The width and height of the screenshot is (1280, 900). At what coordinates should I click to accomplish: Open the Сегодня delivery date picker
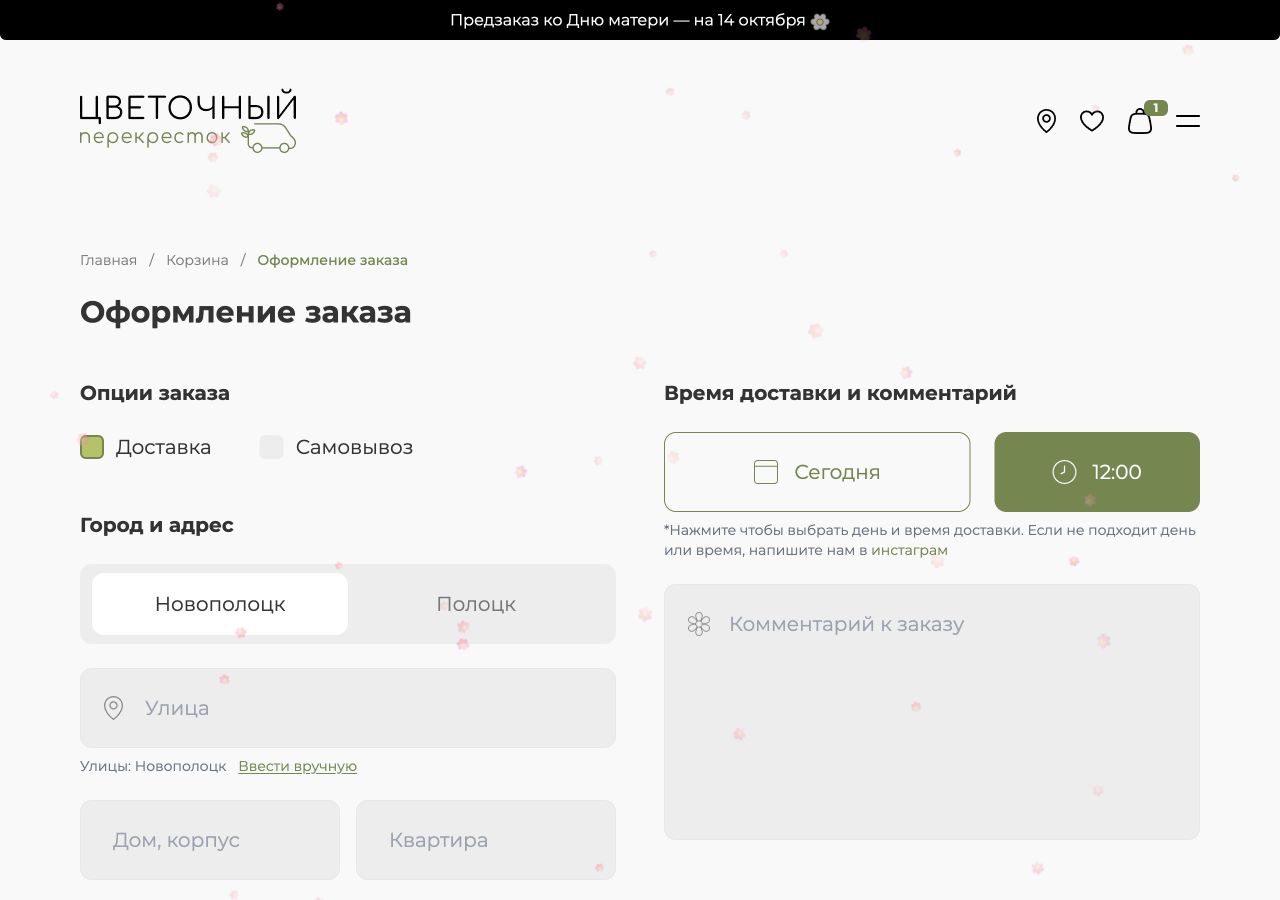tap(817, 472)
